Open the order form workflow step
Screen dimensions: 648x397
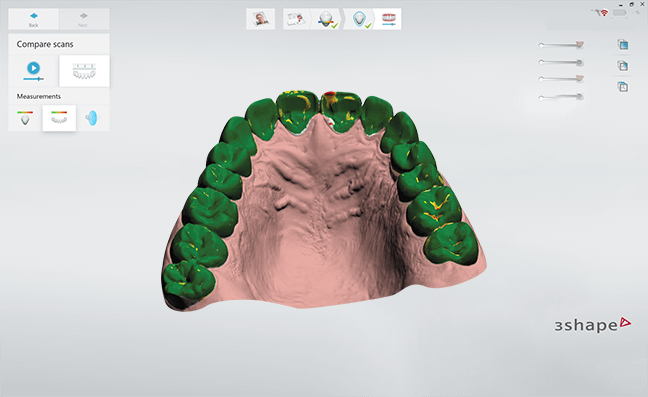click(296, 19)
